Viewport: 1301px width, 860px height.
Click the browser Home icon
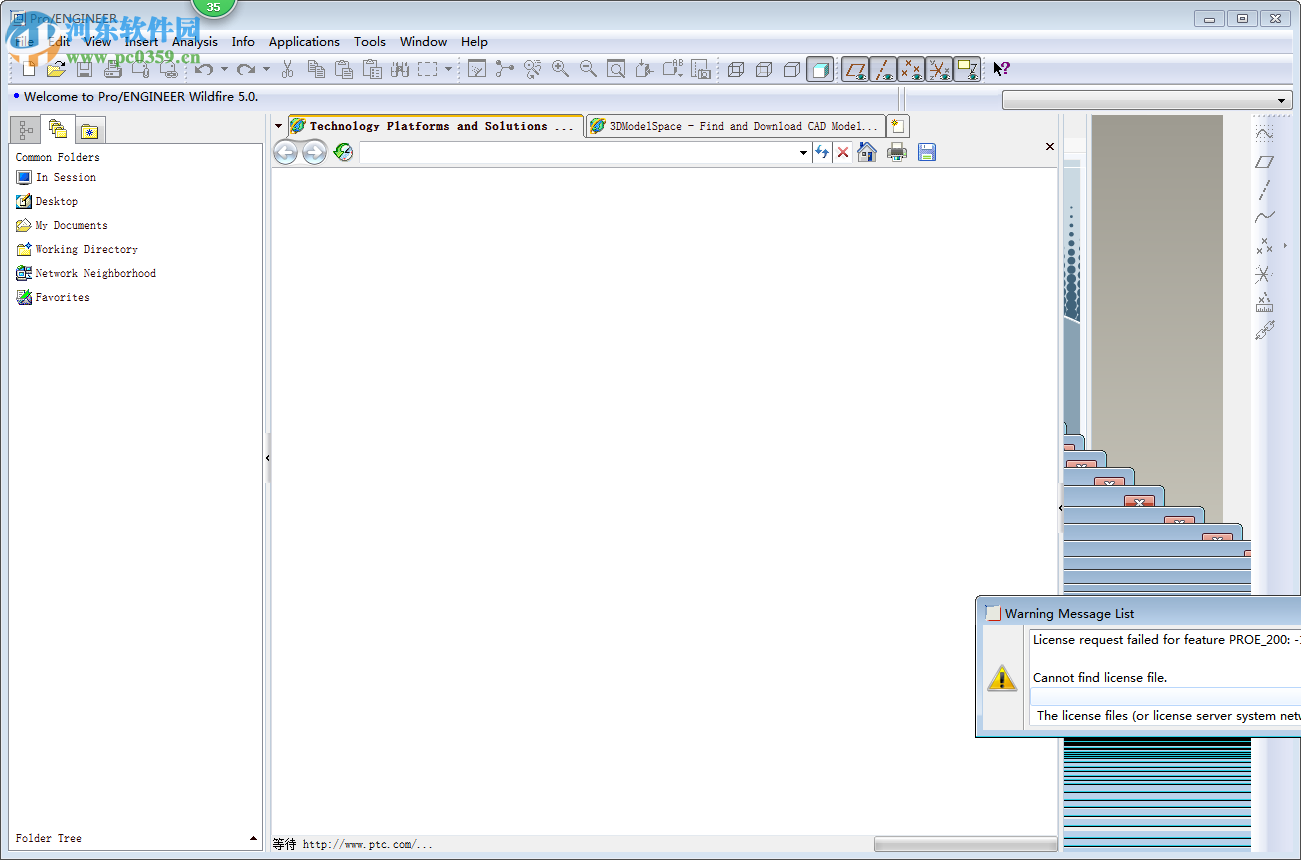pos(867,152)
